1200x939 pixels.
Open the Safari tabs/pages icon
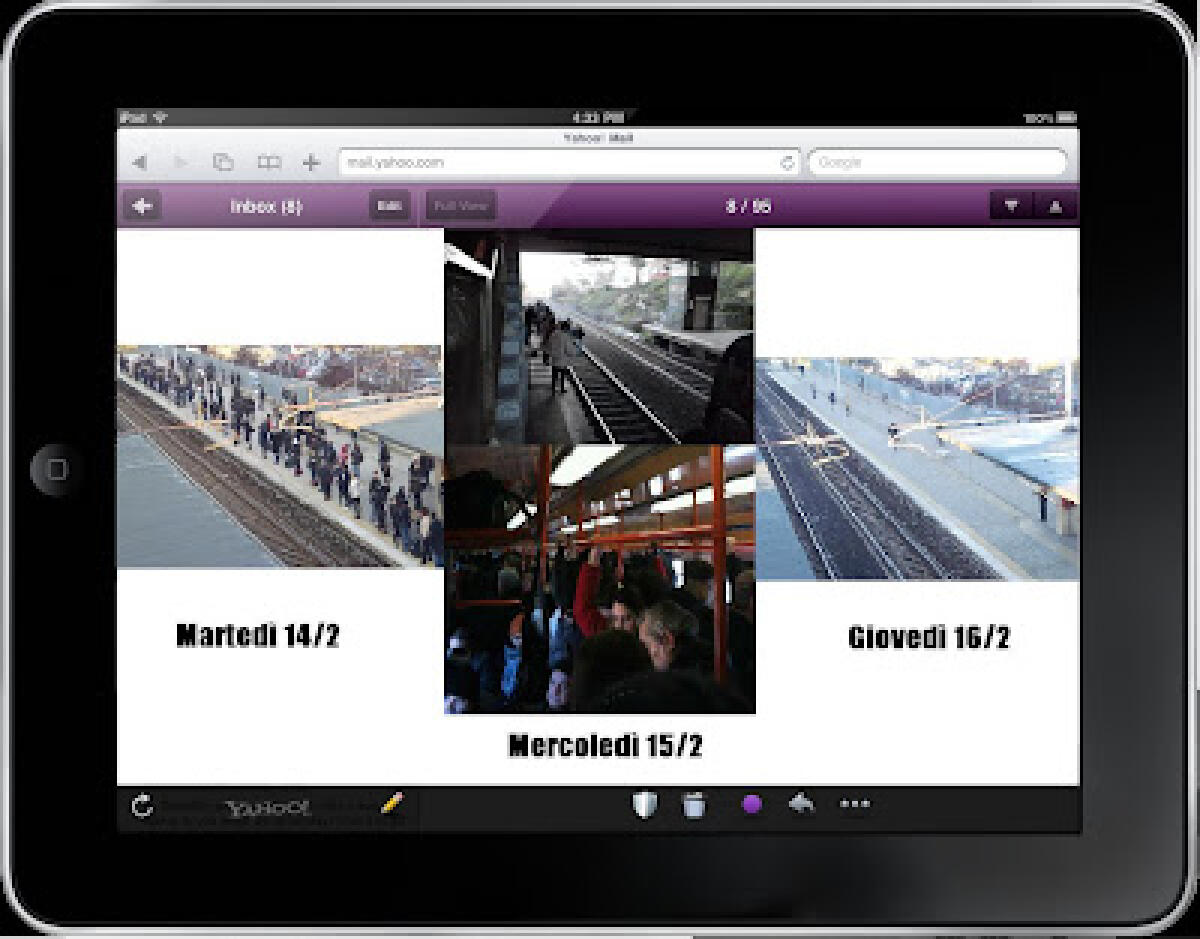(223, 163)
